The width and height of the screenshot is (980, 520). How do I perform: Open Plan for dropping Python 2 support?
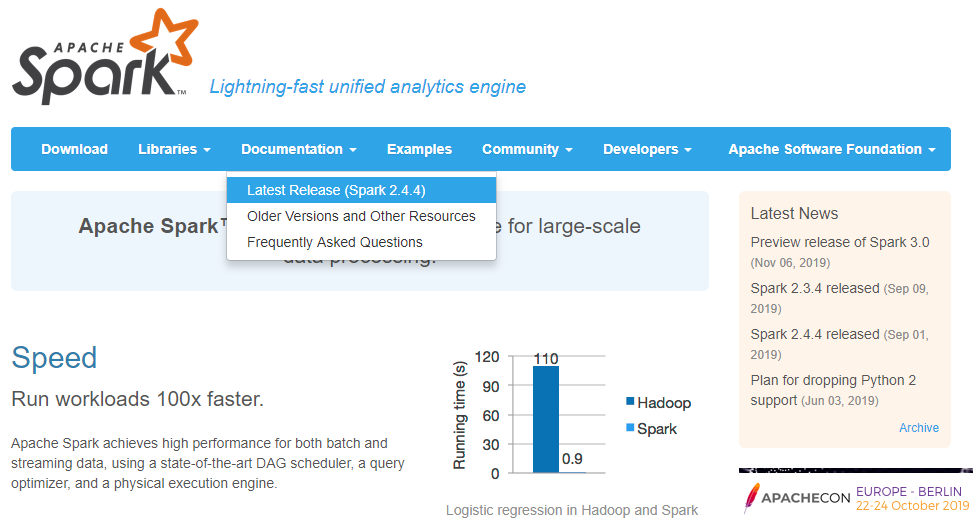point(833,380)
